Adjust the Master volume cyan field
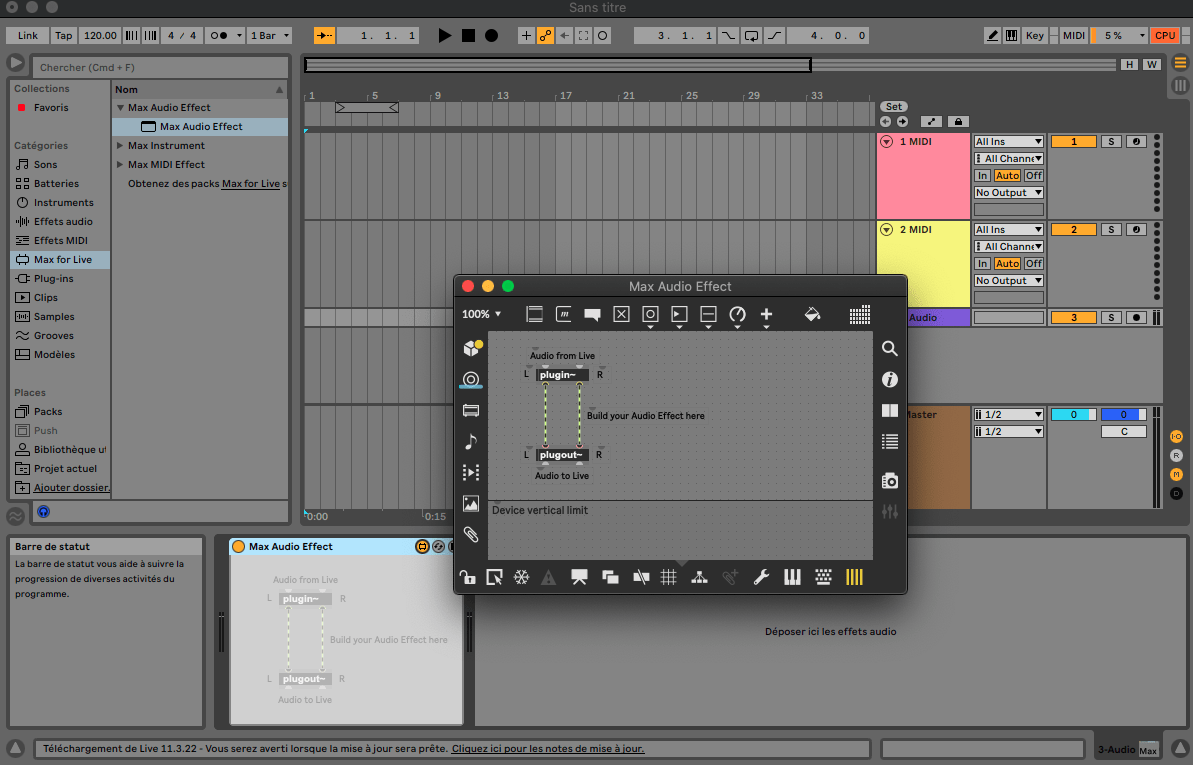1193x765 pixels. point(1074,414)
